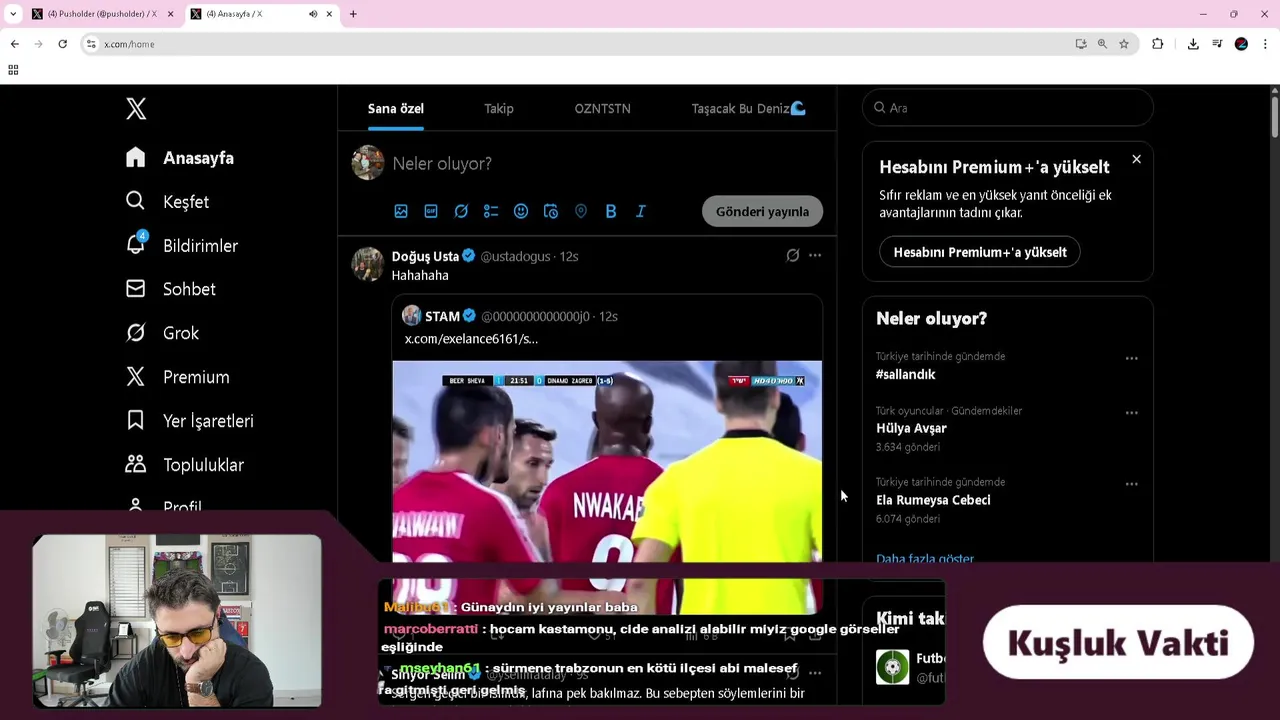Image resolution: width=1280 pixels, height=720 pixels.
Task: Open media control button in toolbar
Action: 1217,44
